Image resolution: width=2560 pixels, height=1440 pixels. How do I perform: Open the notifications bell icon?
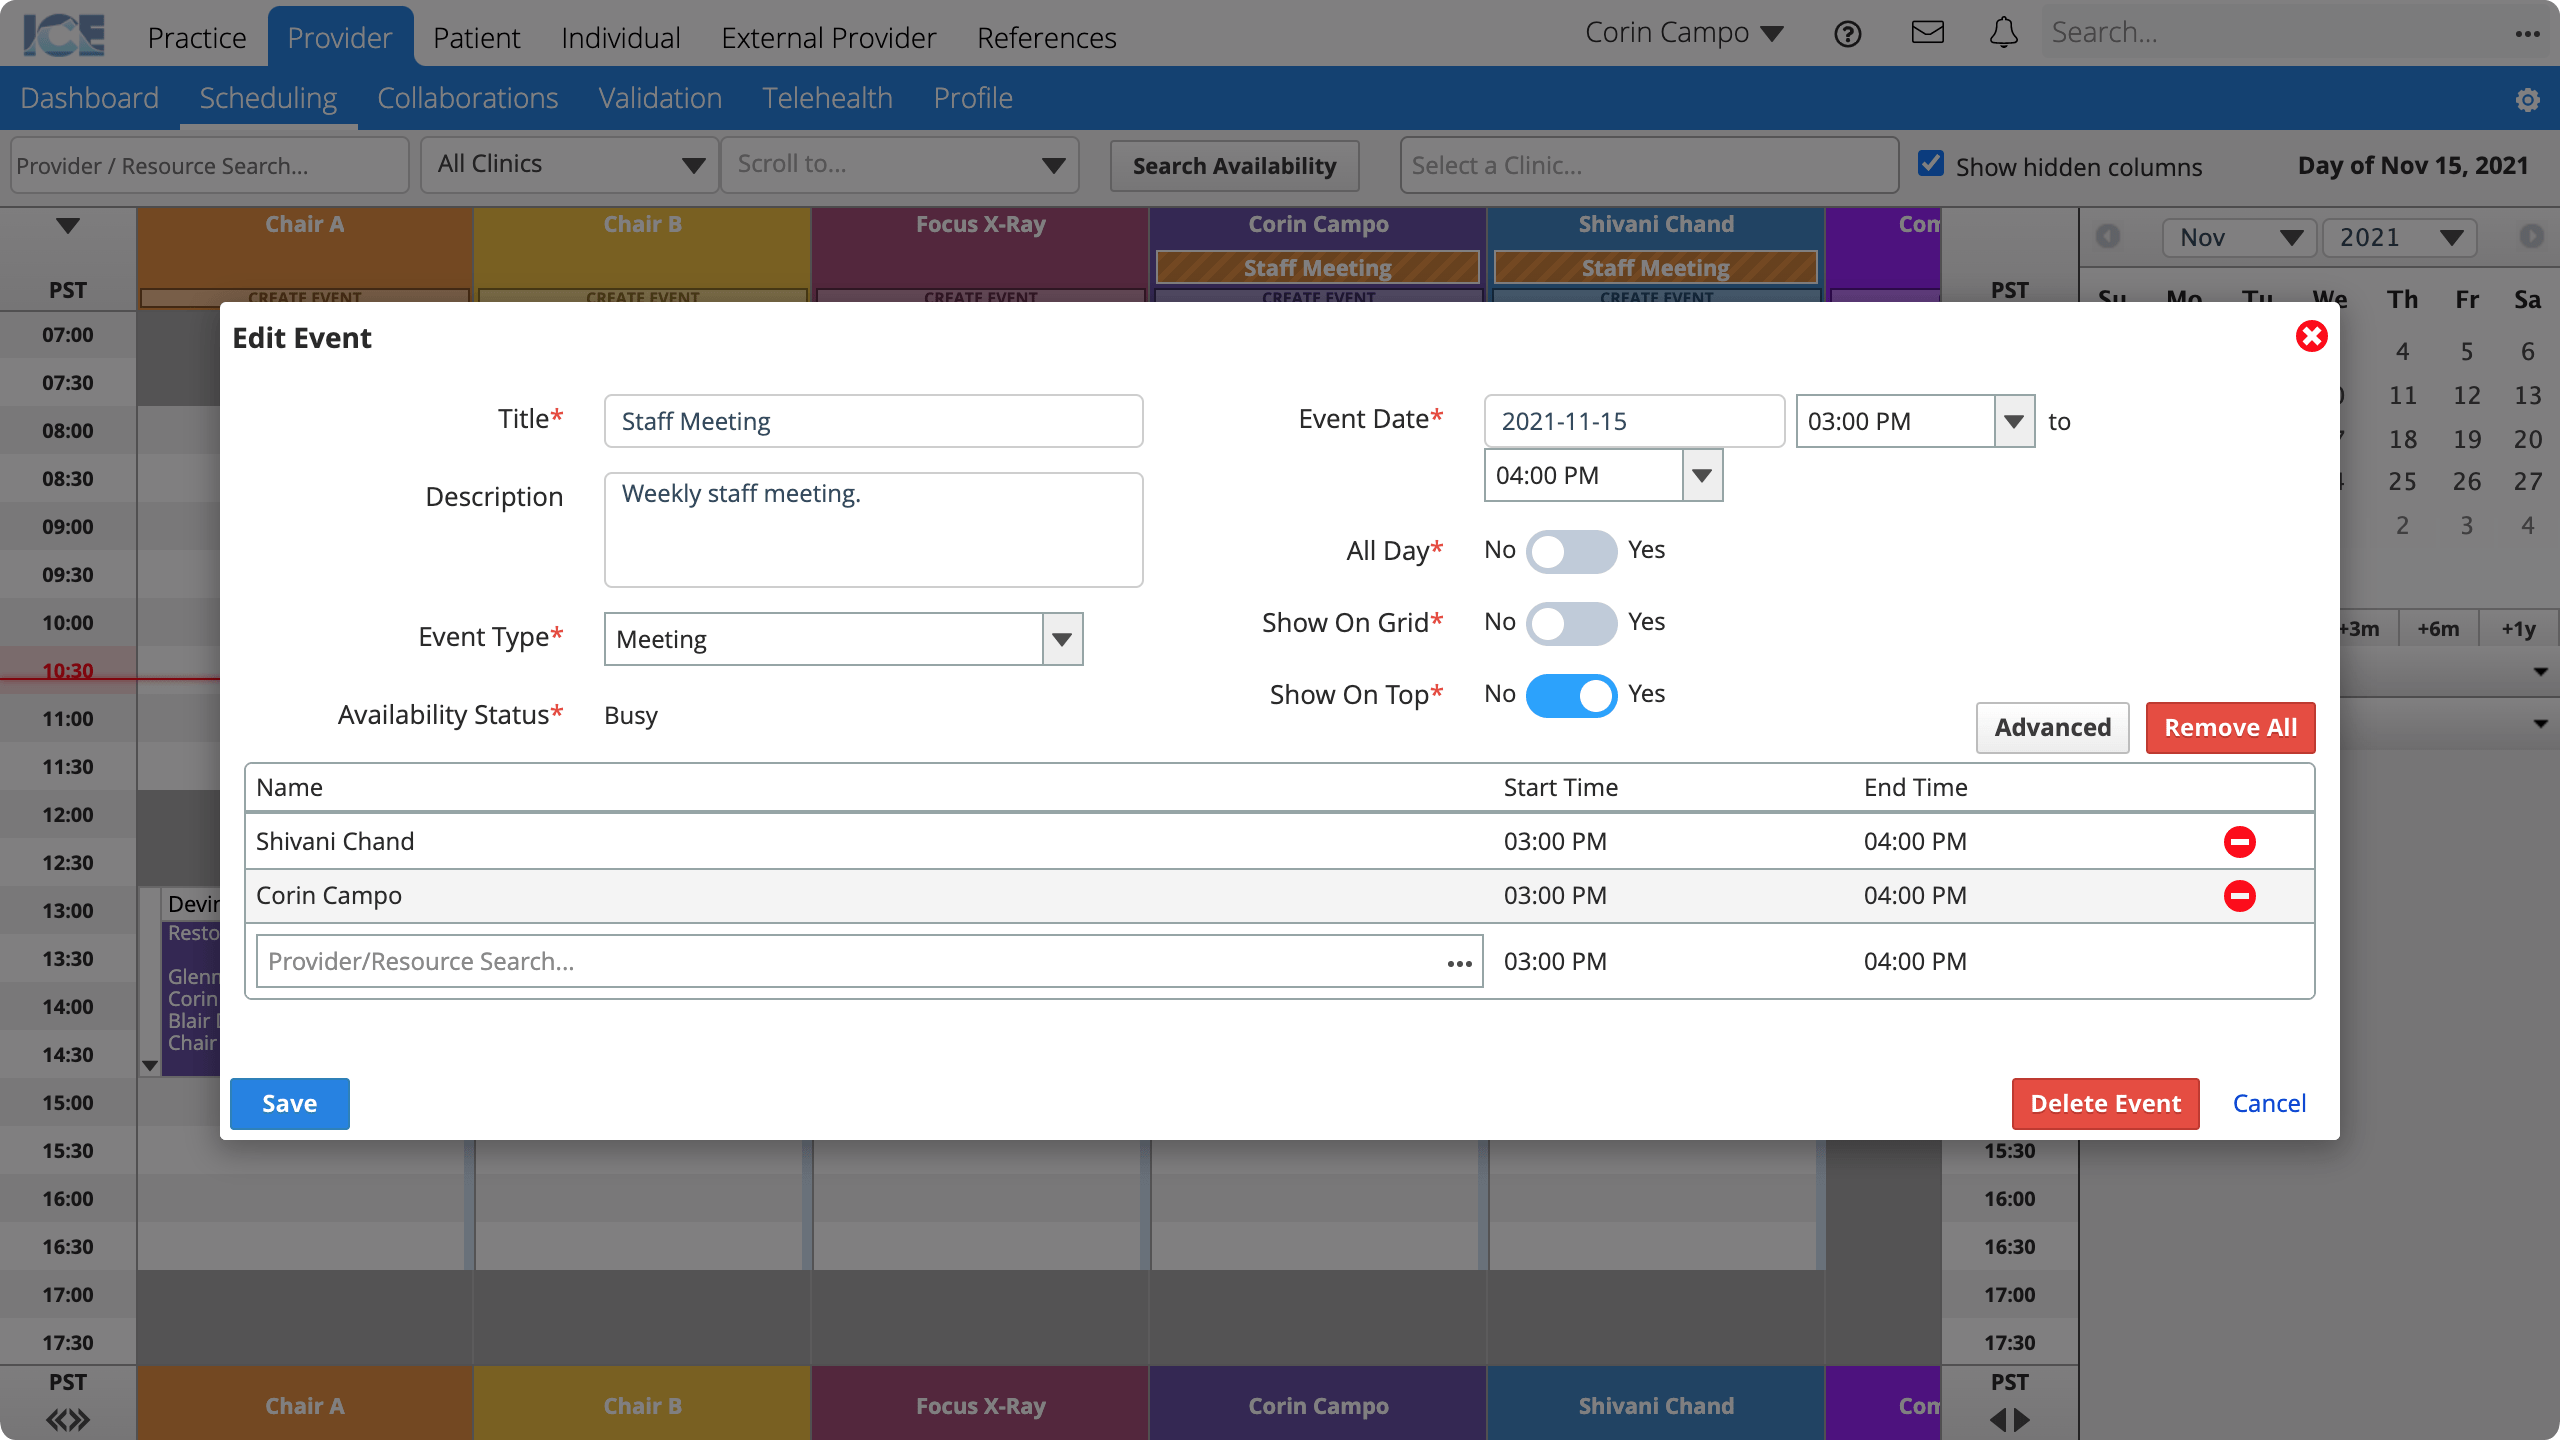2003,33
